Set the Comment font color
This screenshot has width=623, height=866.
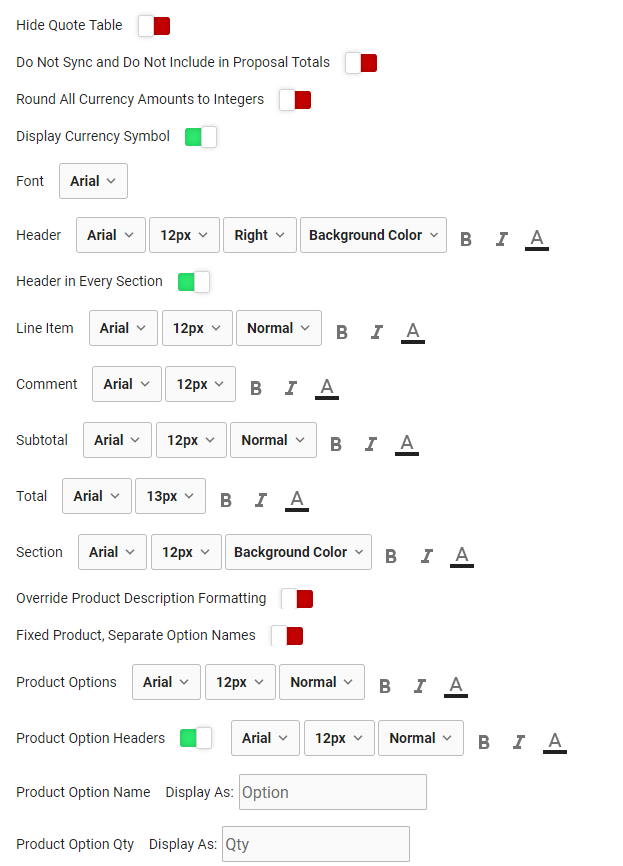tap(327, 387)
